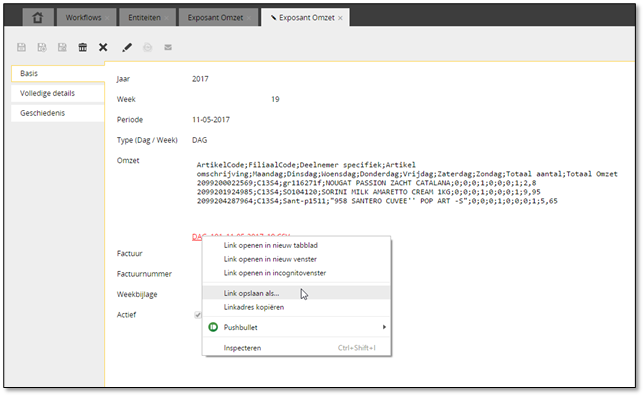Click the Weekbijlage label

tap(137, 295)
